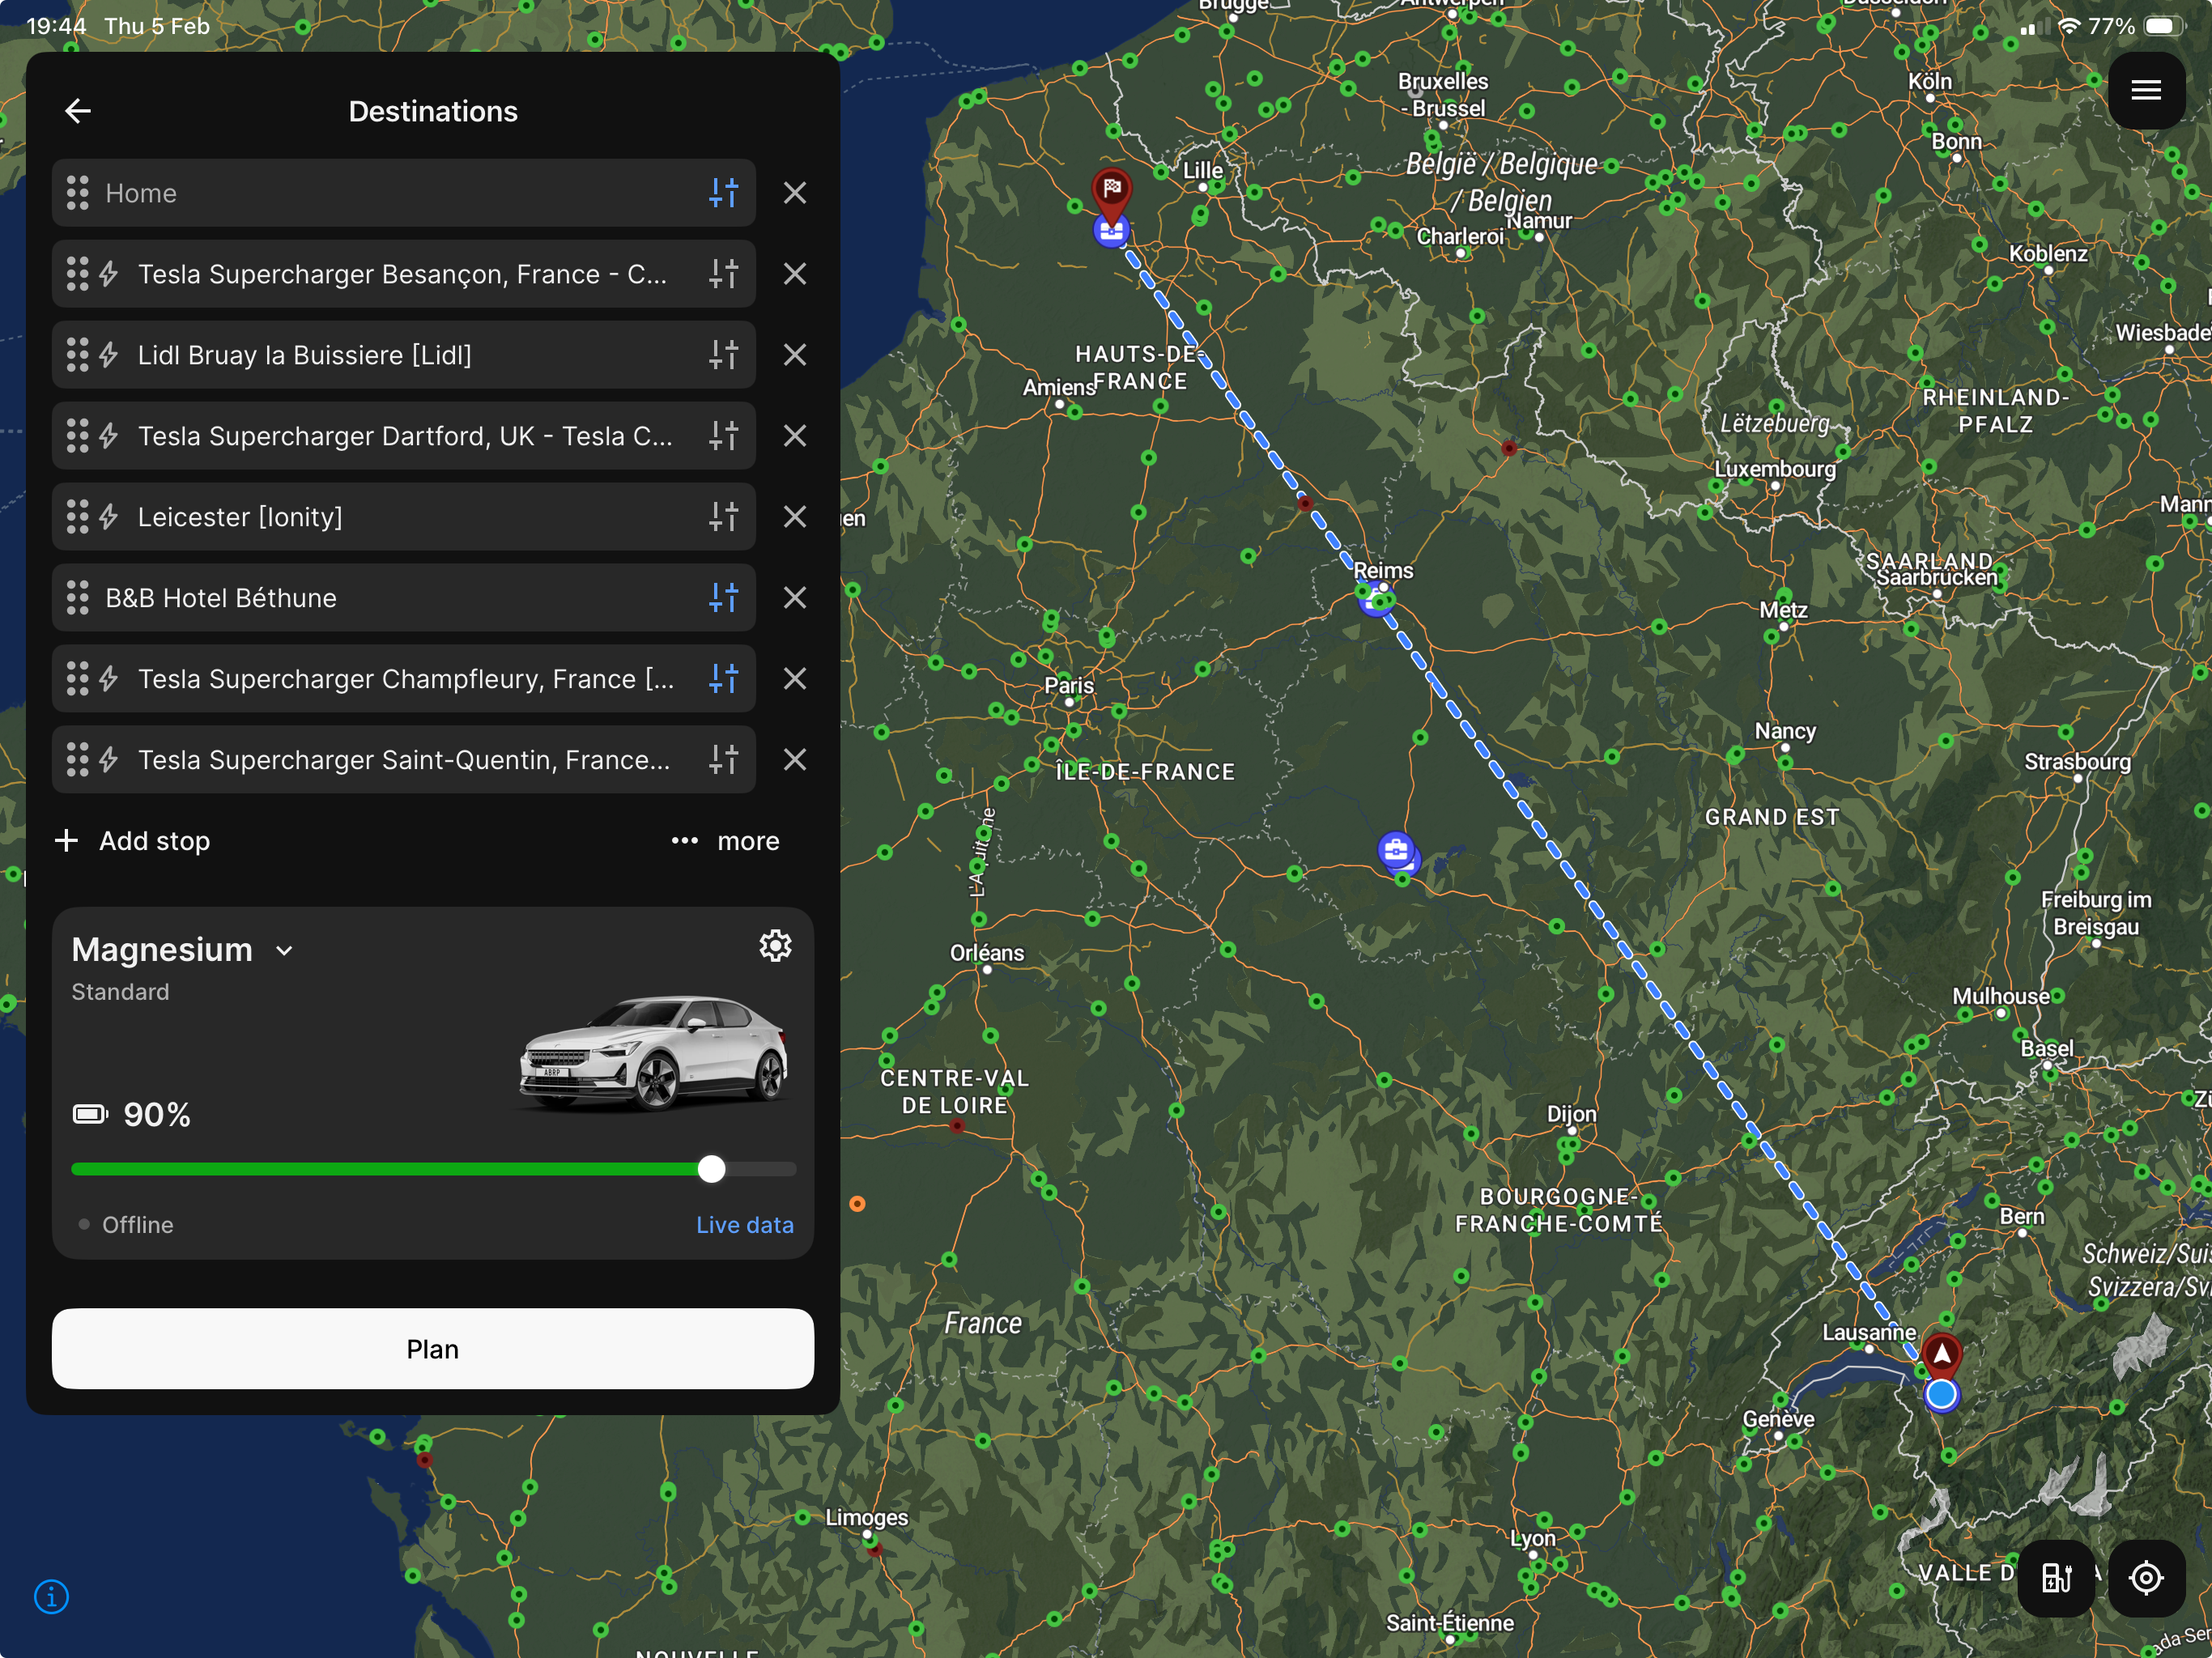The width and height of the screenshot is (2212, 1658).
Task: Adjust the 90% battery charge slider
Action: (x=711, y=1169)
